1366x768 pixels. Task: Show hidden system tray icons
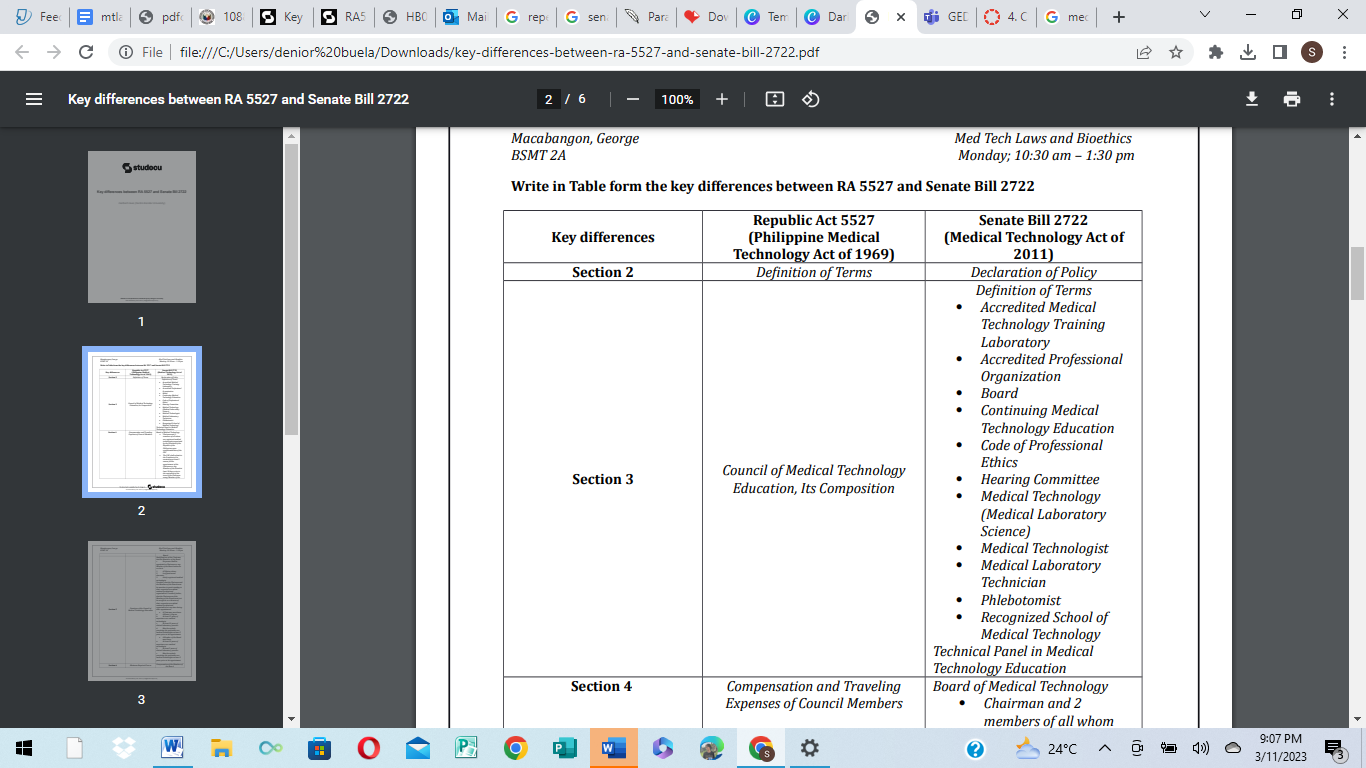pos(1105,748)
